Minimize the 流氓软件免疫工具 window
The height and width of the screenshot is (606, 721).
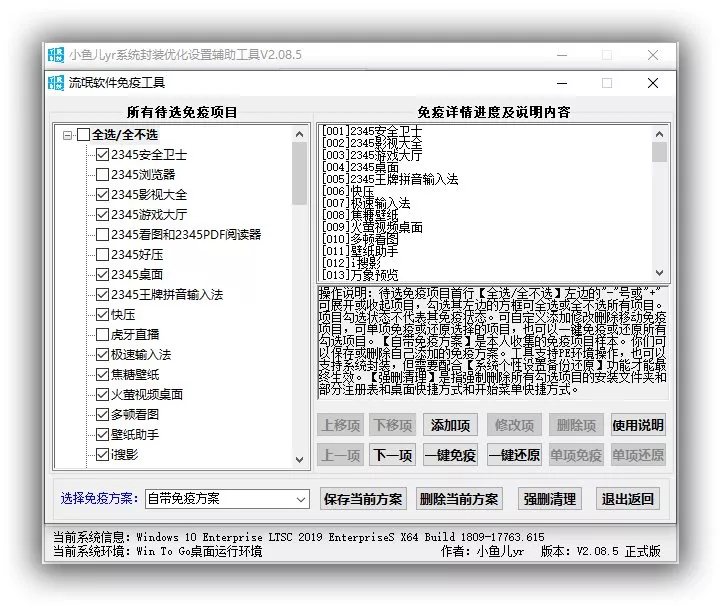[x=562, y=83]
